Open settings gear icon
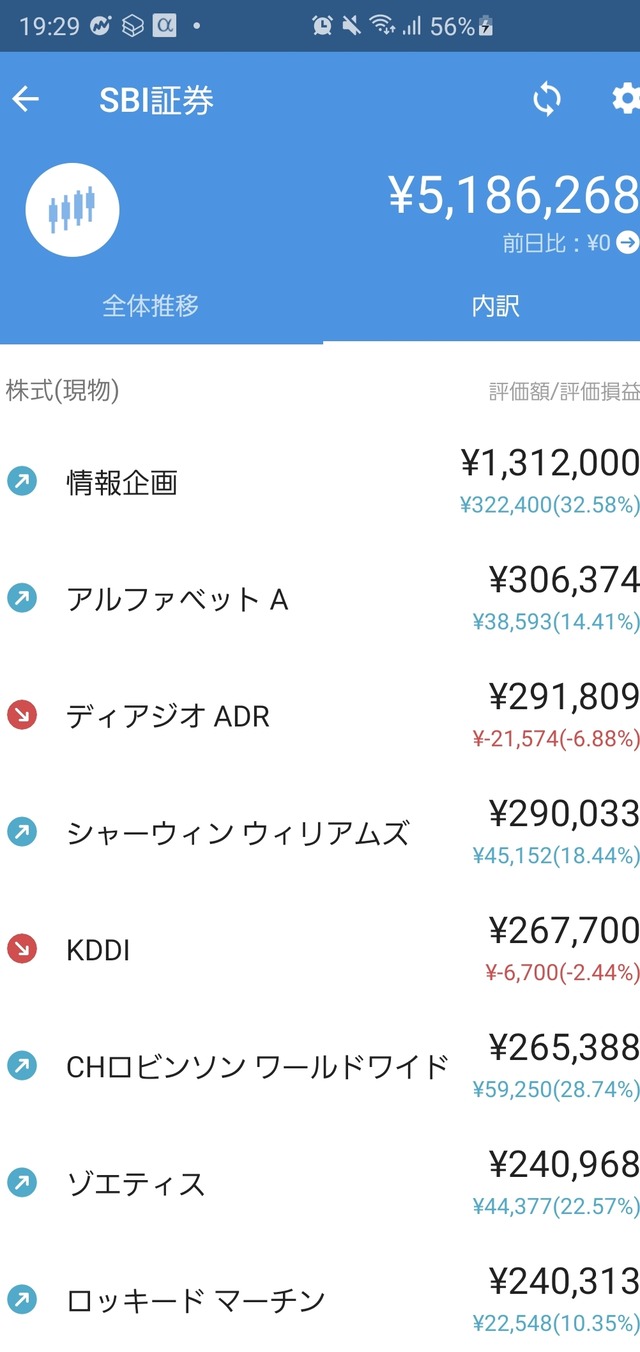Viewport: 640px width, 1352px height. click(626, 99)
